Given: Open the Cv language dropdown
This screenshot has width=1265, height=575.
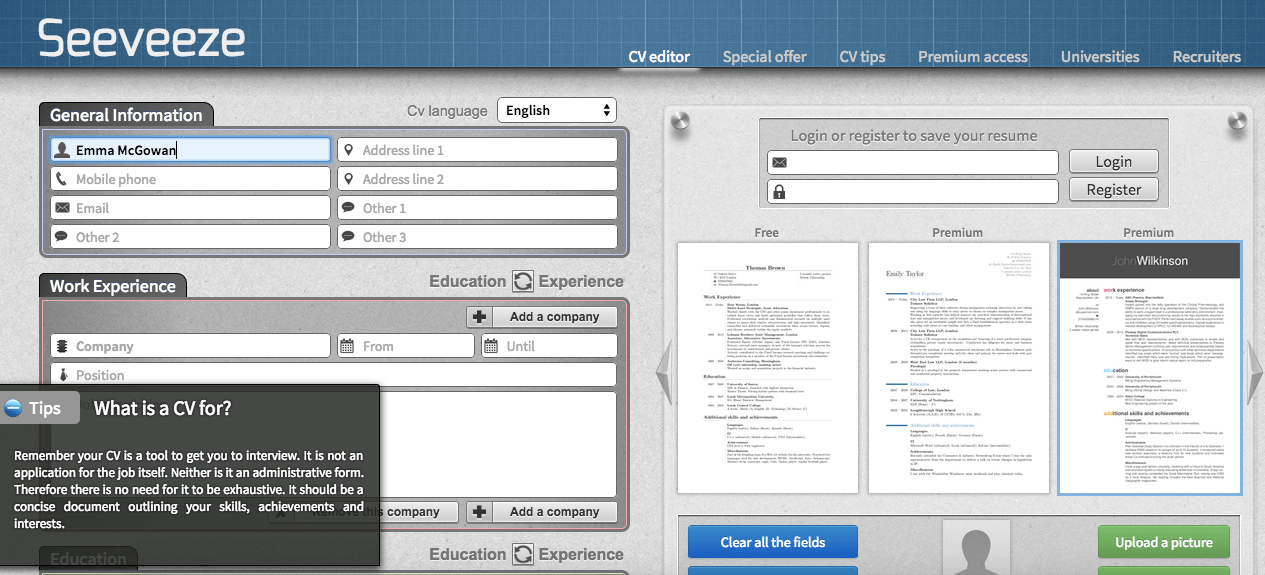Looking at the screenshot, I should point(558,110).
